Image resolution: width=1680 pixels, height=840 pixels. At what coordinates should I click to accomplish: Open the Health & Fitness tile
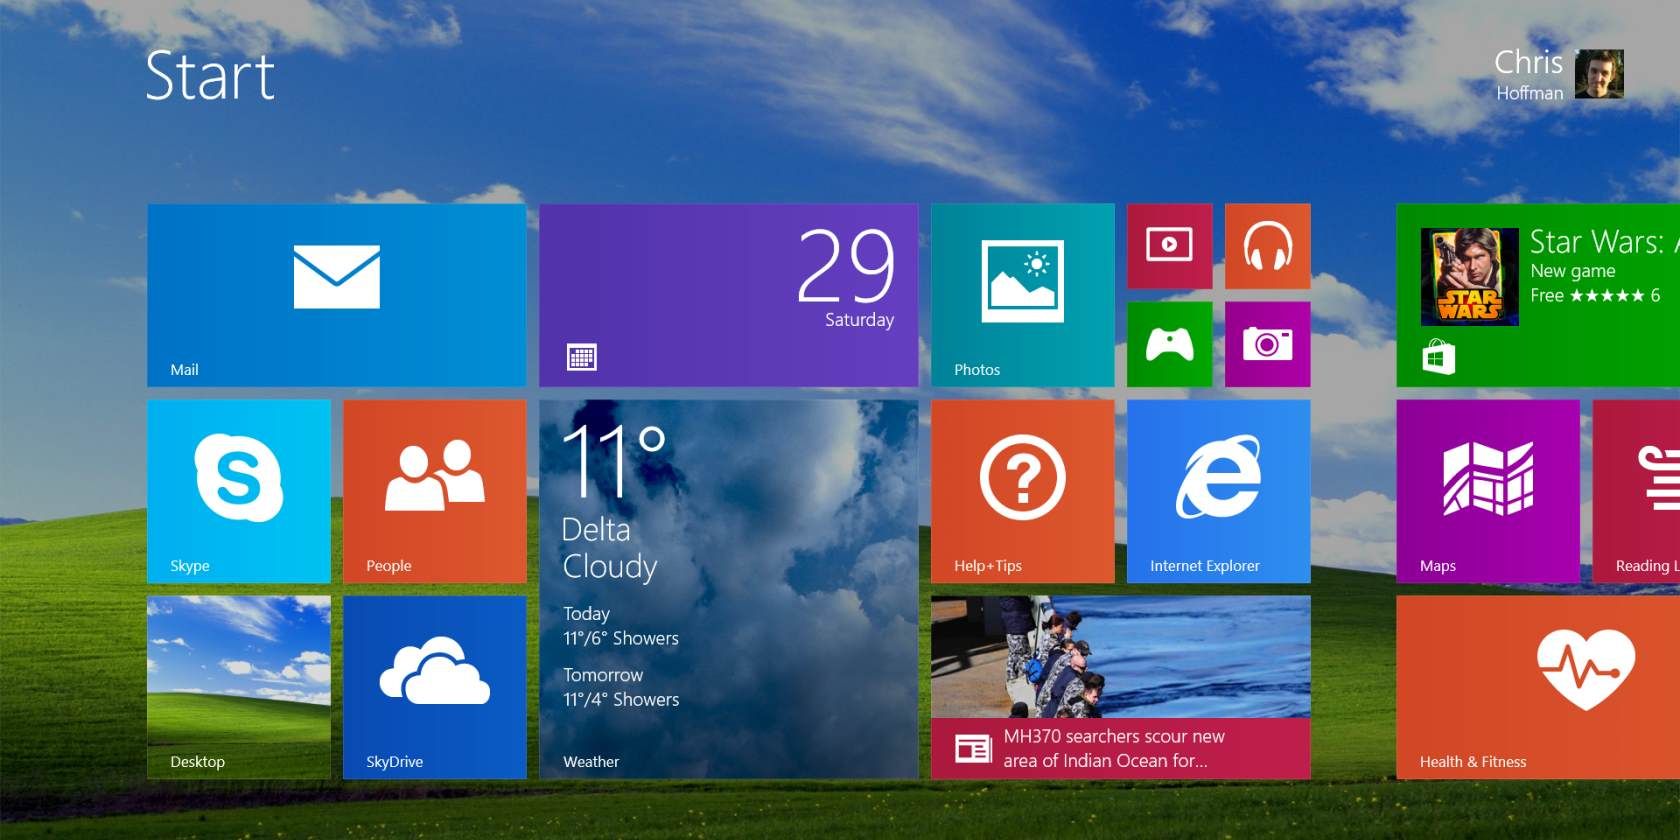[x=1538, y=687]
